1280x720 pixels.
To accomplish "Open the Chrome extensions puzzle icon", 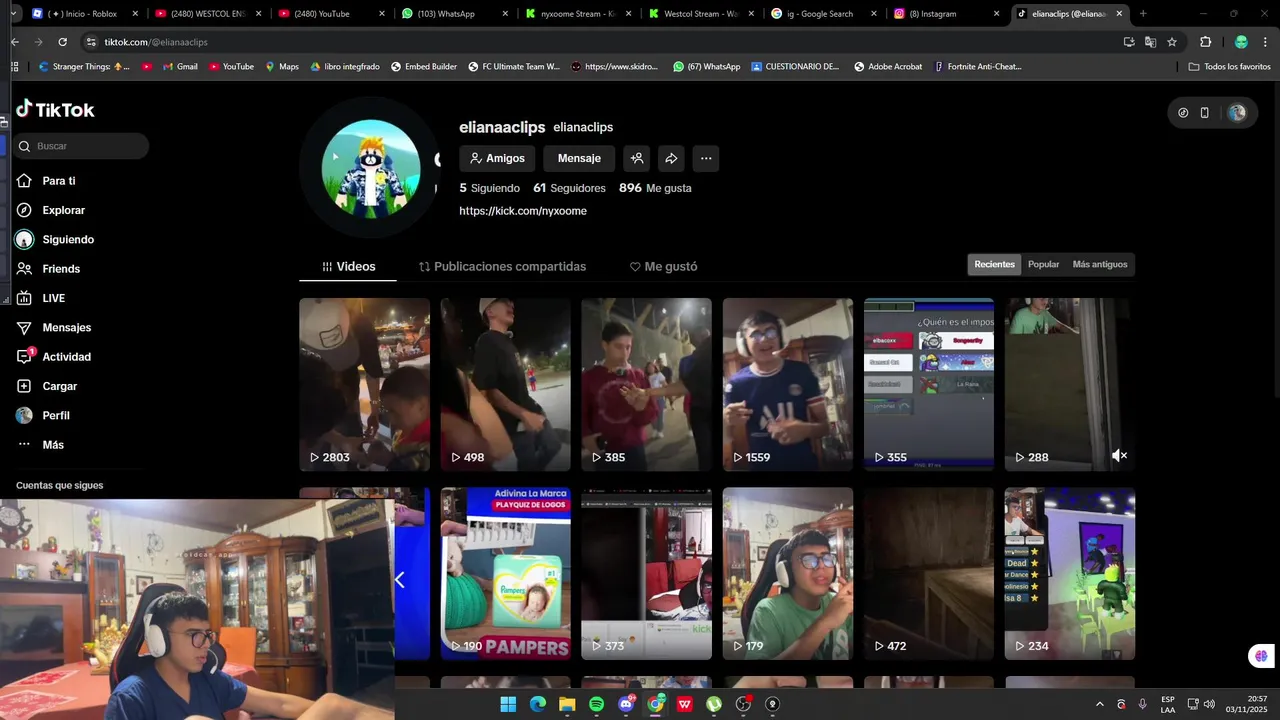I will point(1205,42).
